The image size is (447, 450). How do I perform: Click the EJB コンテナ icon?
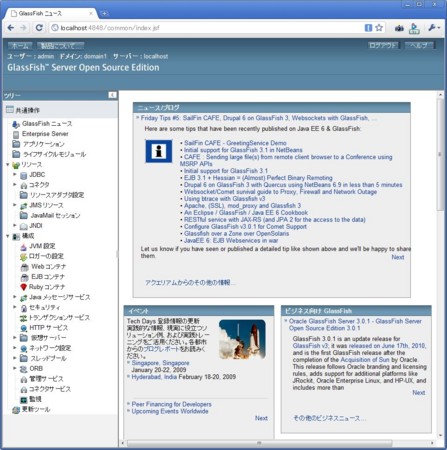click(24, 277)
